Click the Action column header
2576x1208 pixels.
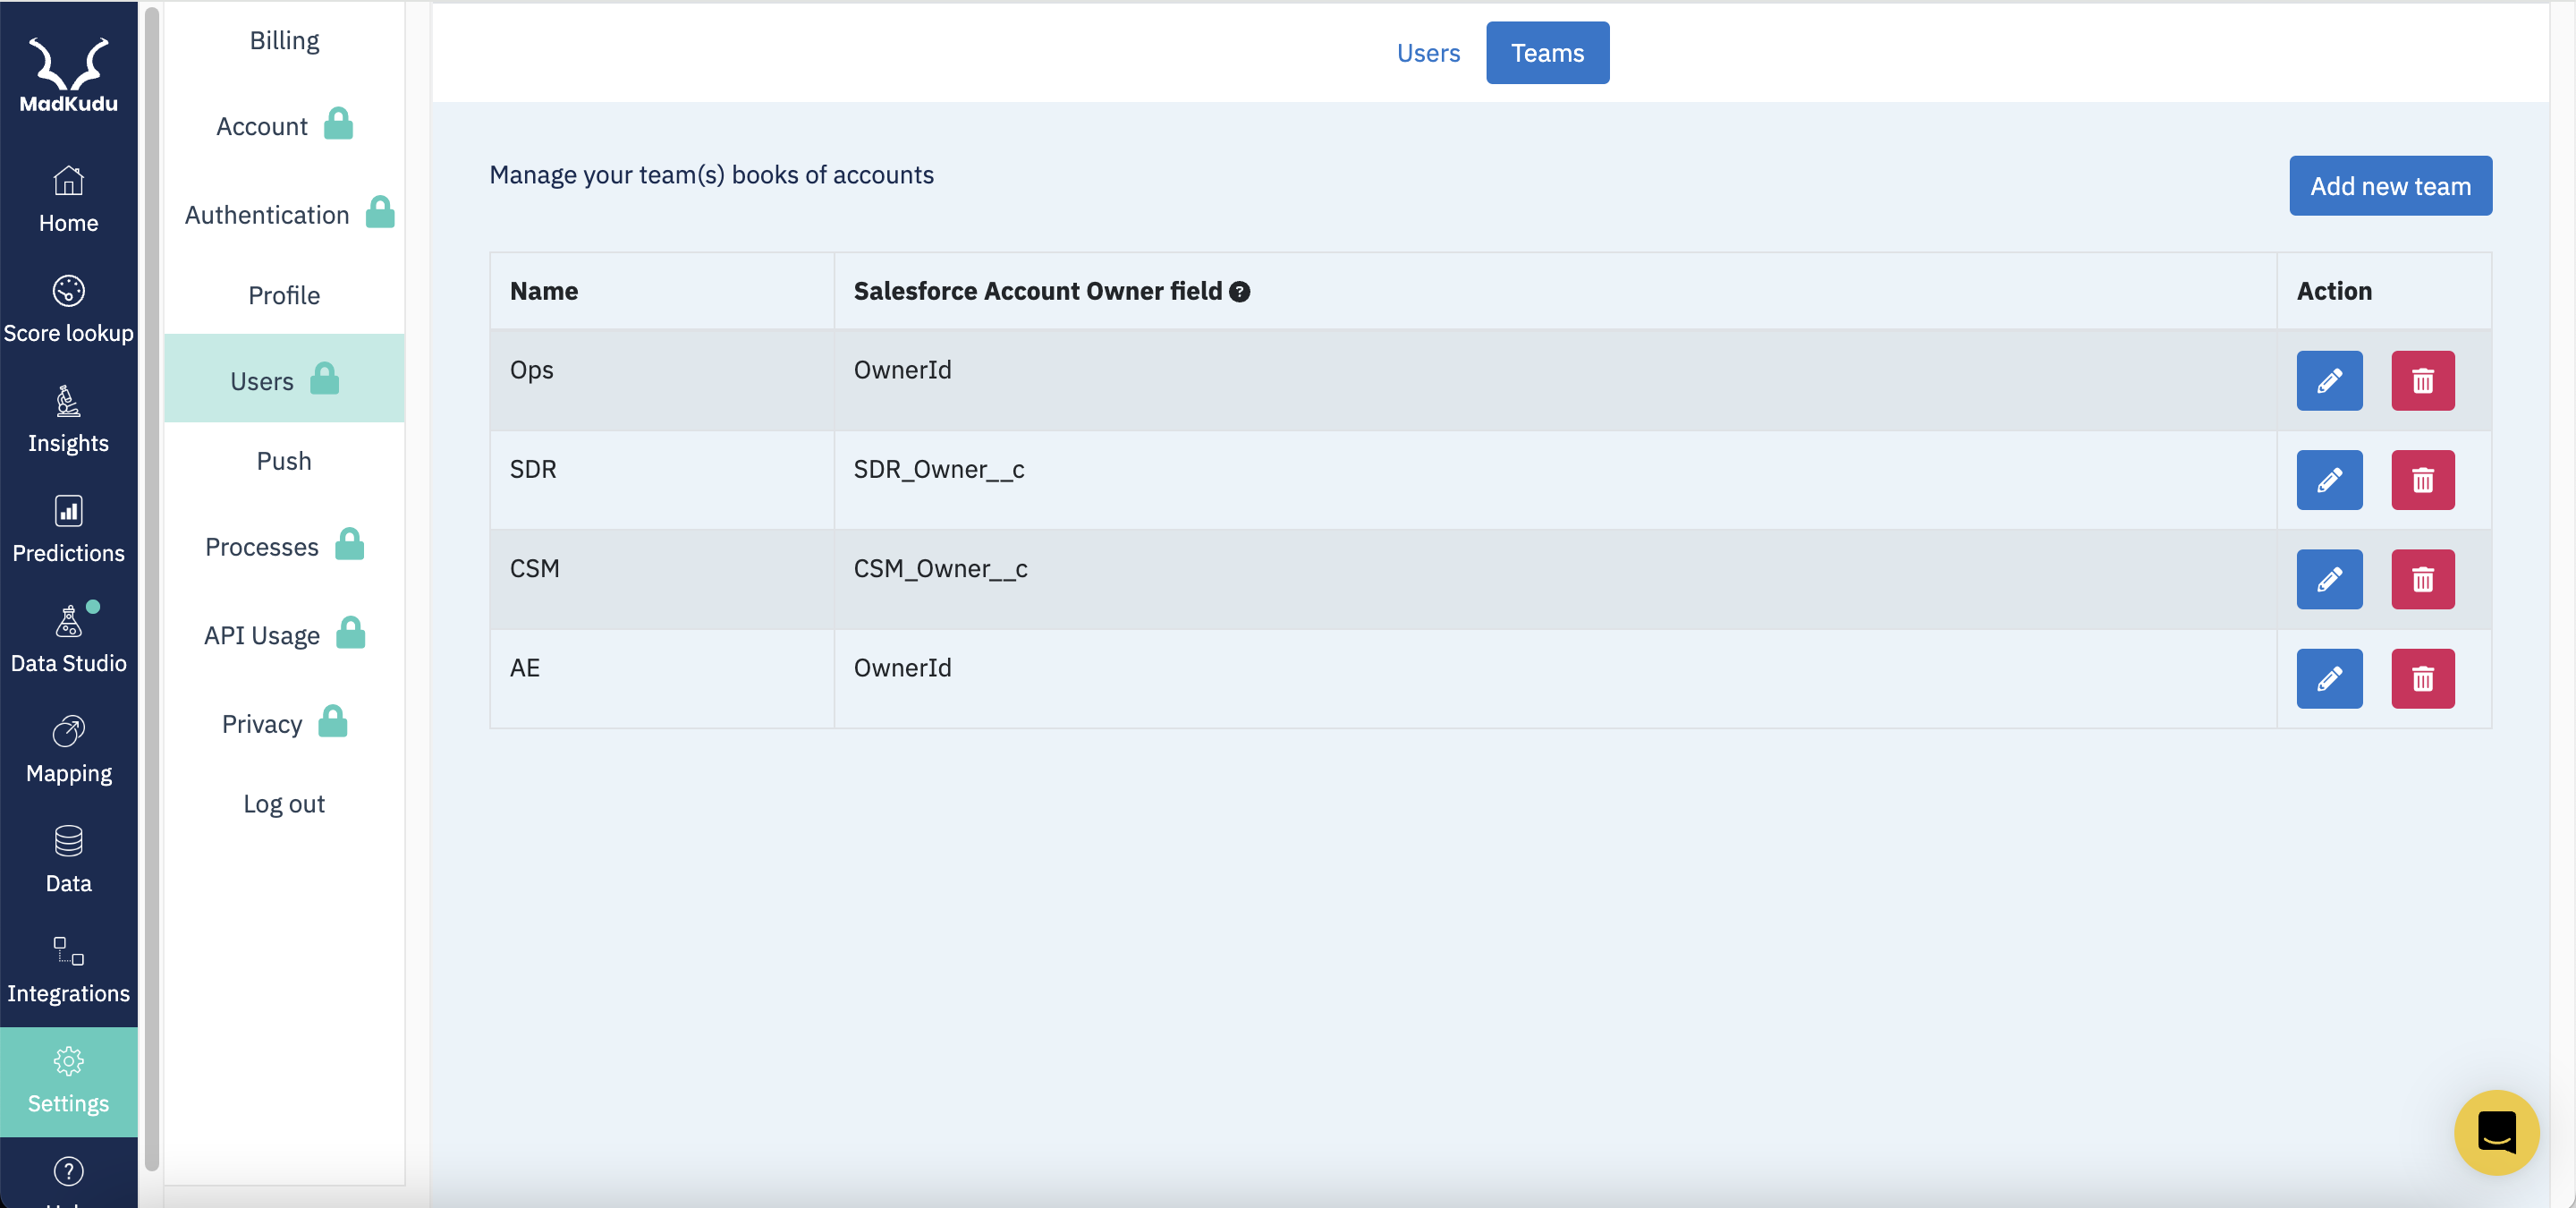(2383, 291)
